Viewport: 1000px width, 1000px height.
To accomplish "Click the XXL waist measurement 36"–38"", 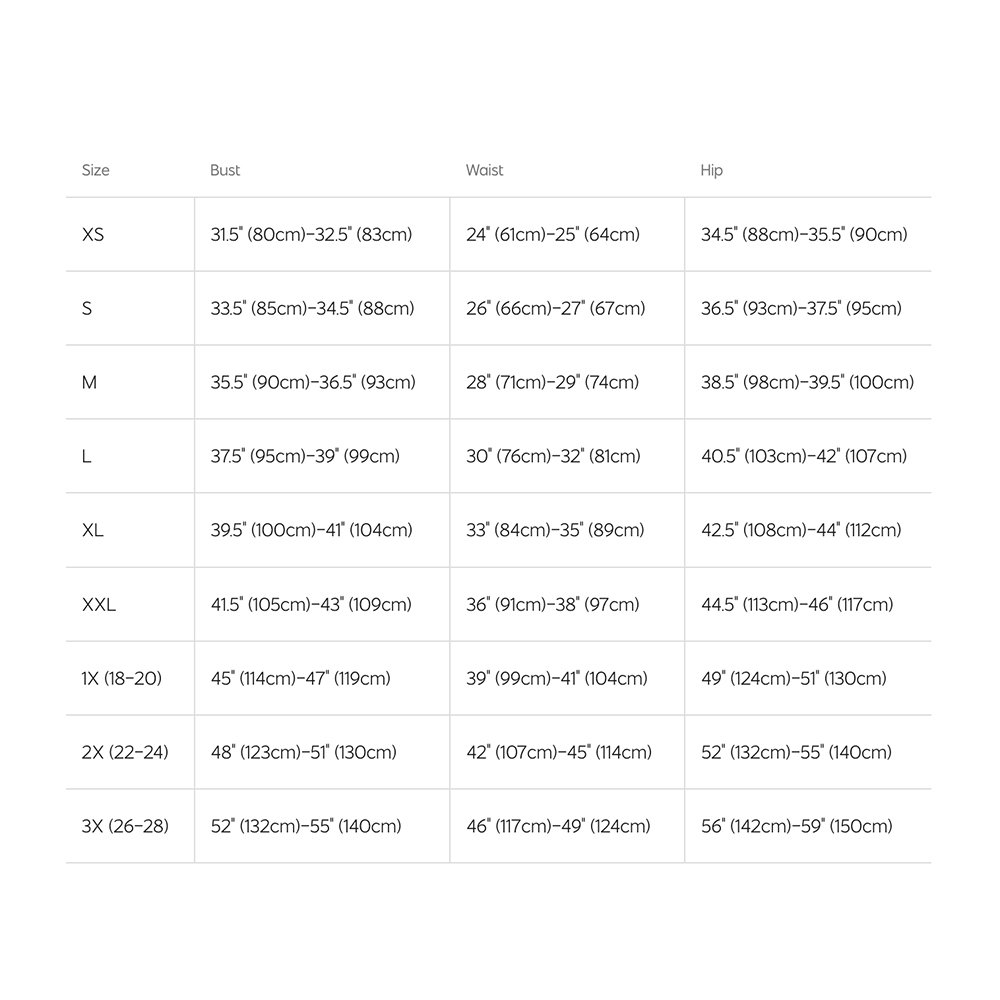I will tap(554, 605).
